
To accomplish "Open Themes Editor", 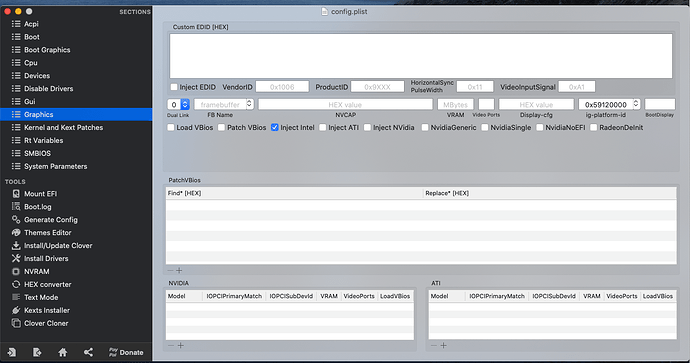I will (48, 232).
